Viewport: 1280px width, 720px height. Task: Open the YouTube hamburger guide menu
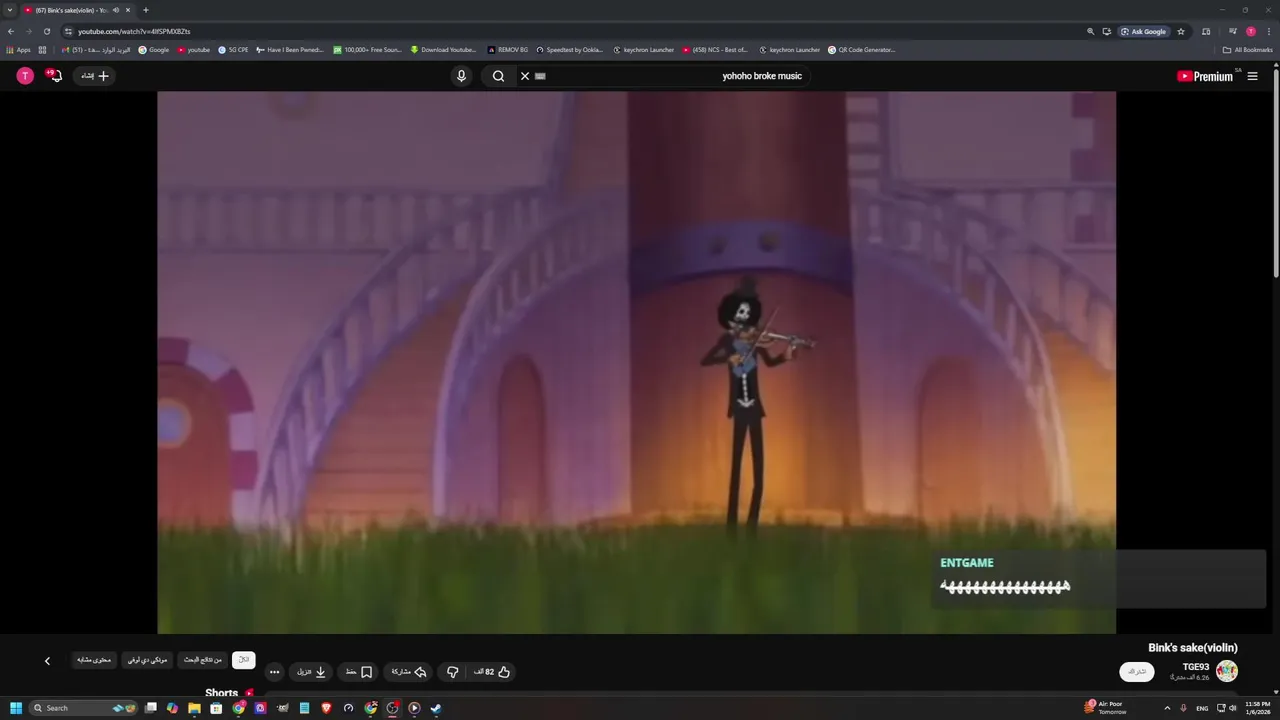(x=1252, y=76)
